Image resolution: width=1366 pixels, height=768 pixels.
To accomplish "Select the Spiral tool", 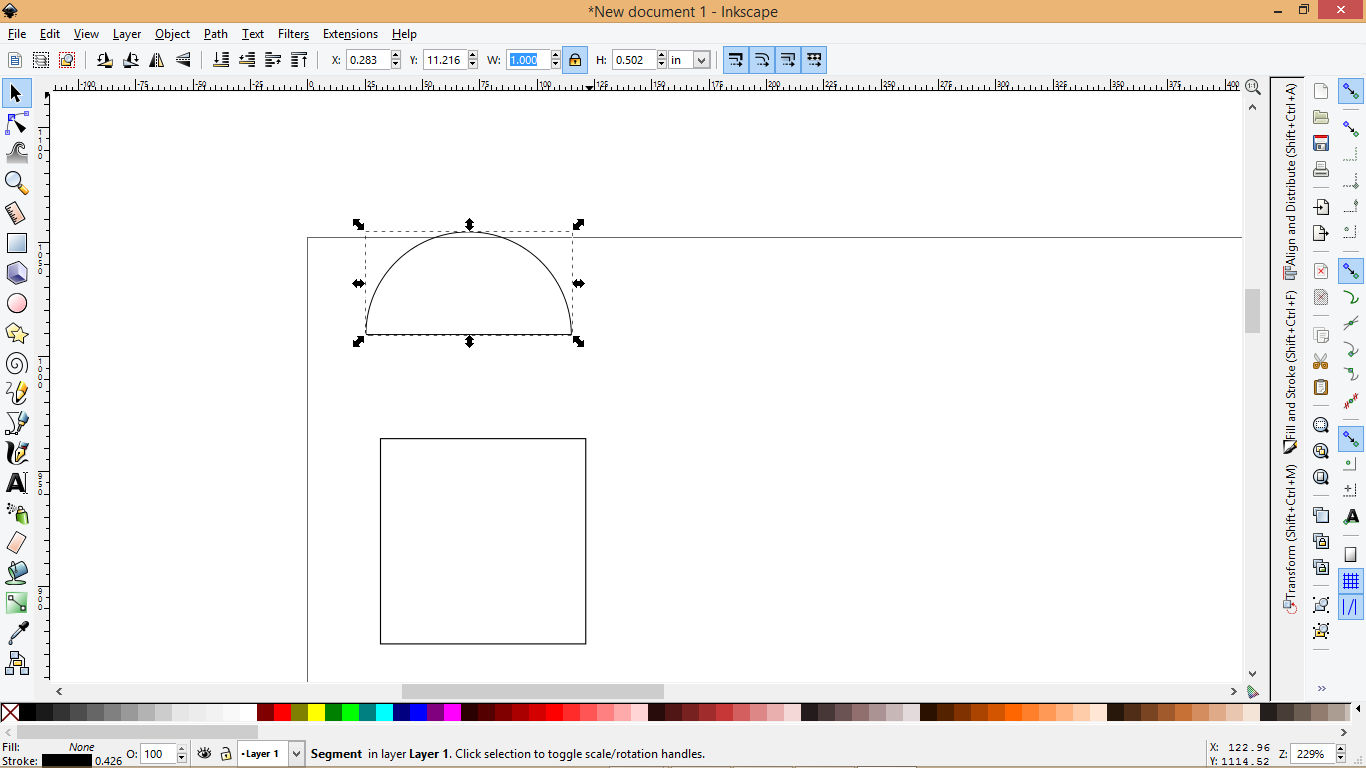I will coord(16,363).
